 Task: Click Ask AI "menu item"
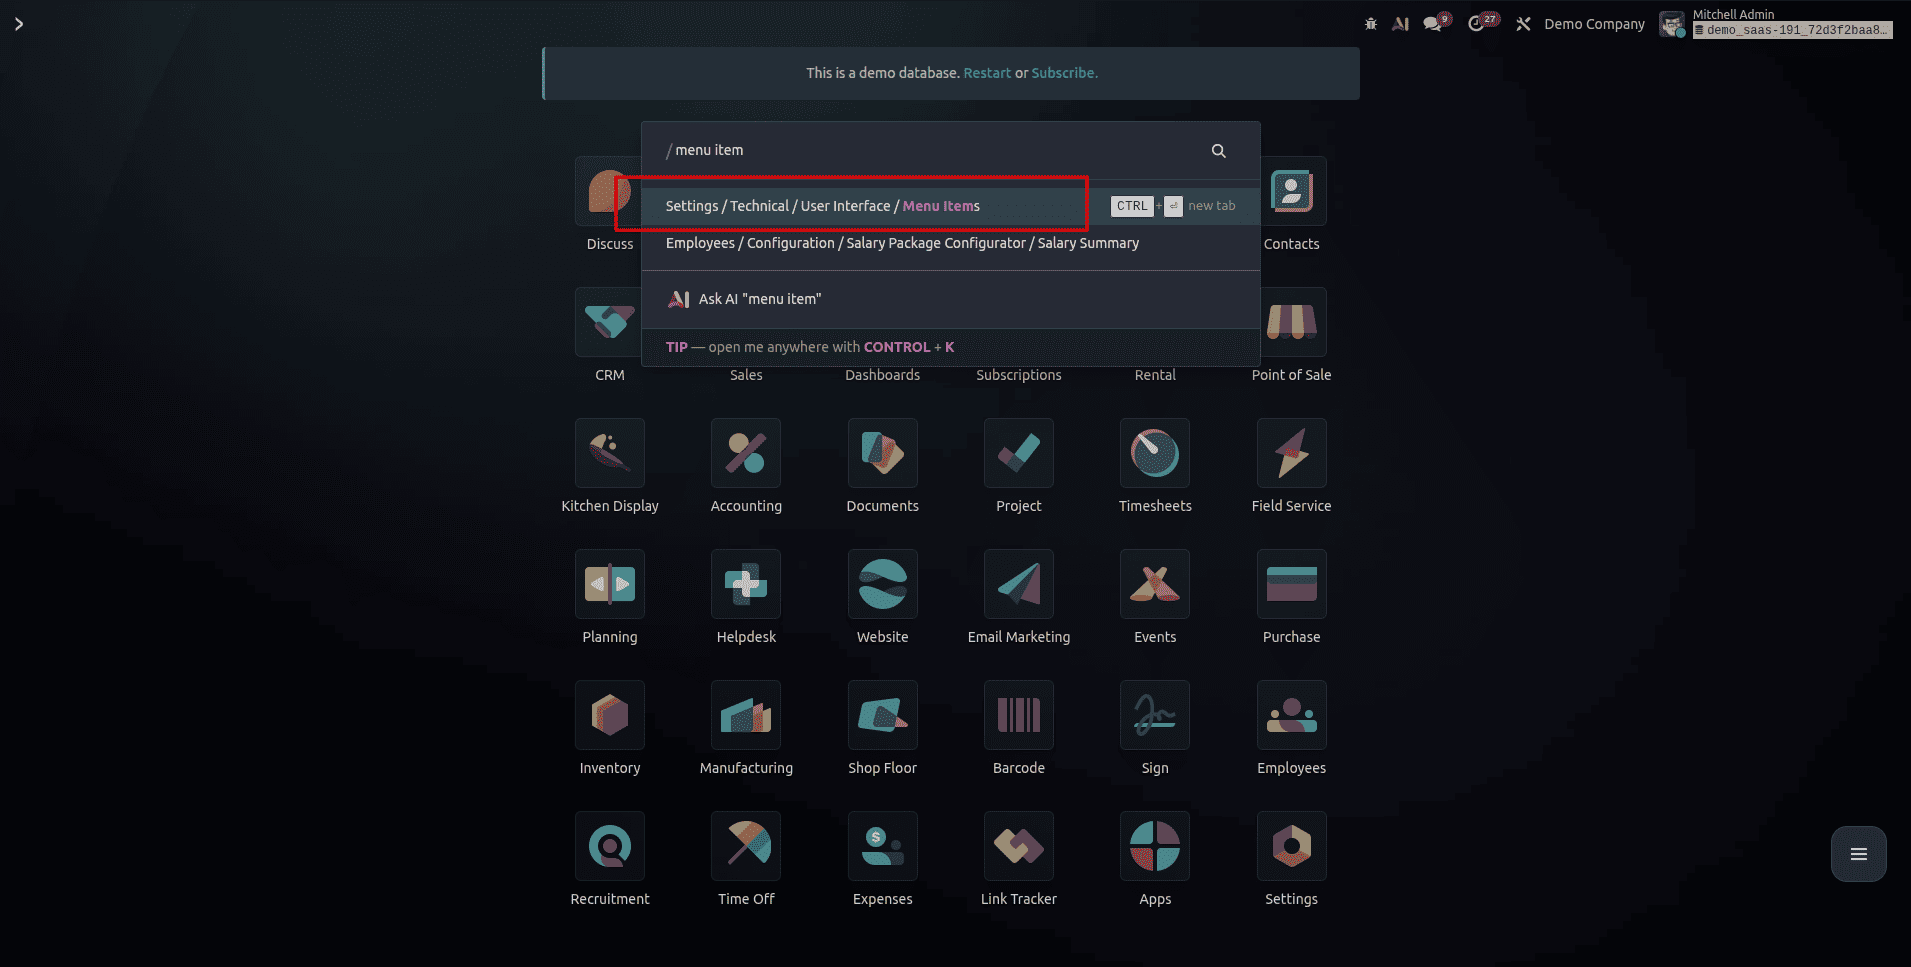[x=760, y=299]
